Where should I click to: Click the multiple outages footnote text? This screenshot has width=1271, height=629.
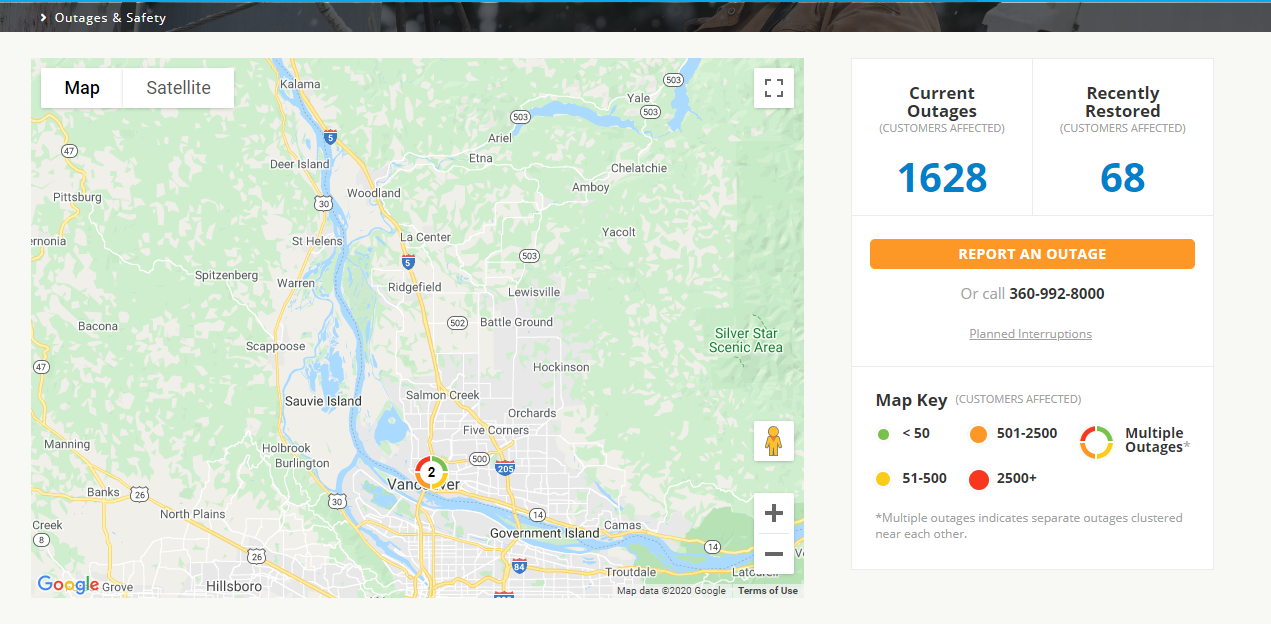tap(1029, 526)
